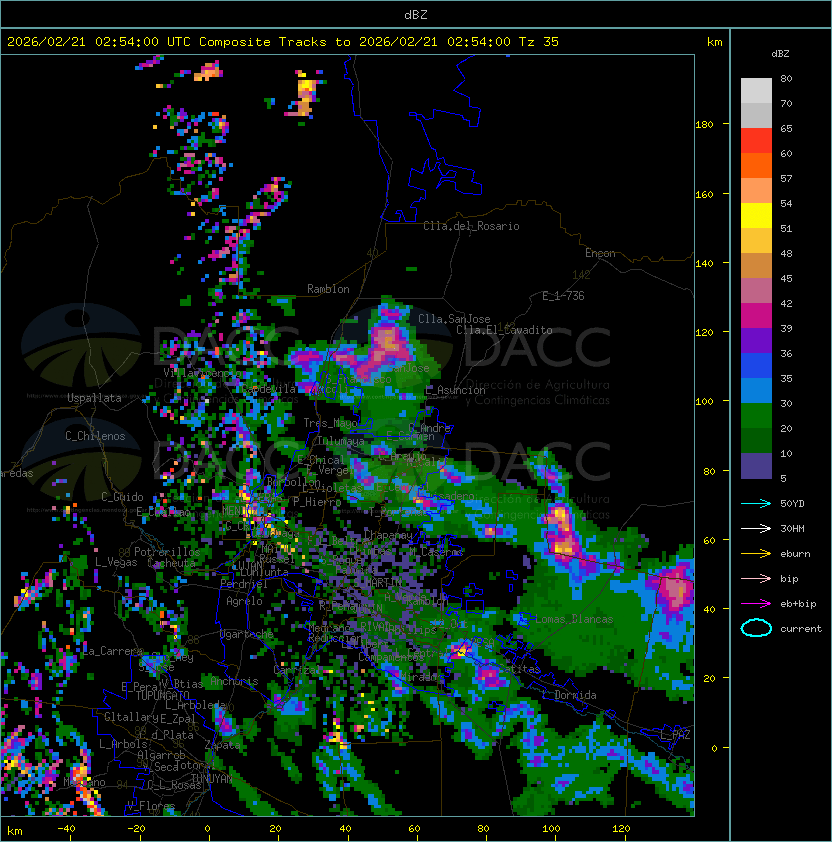832x842 pixels.
Task: Pick the bright orange swatch below red
Action: (756, 165)
